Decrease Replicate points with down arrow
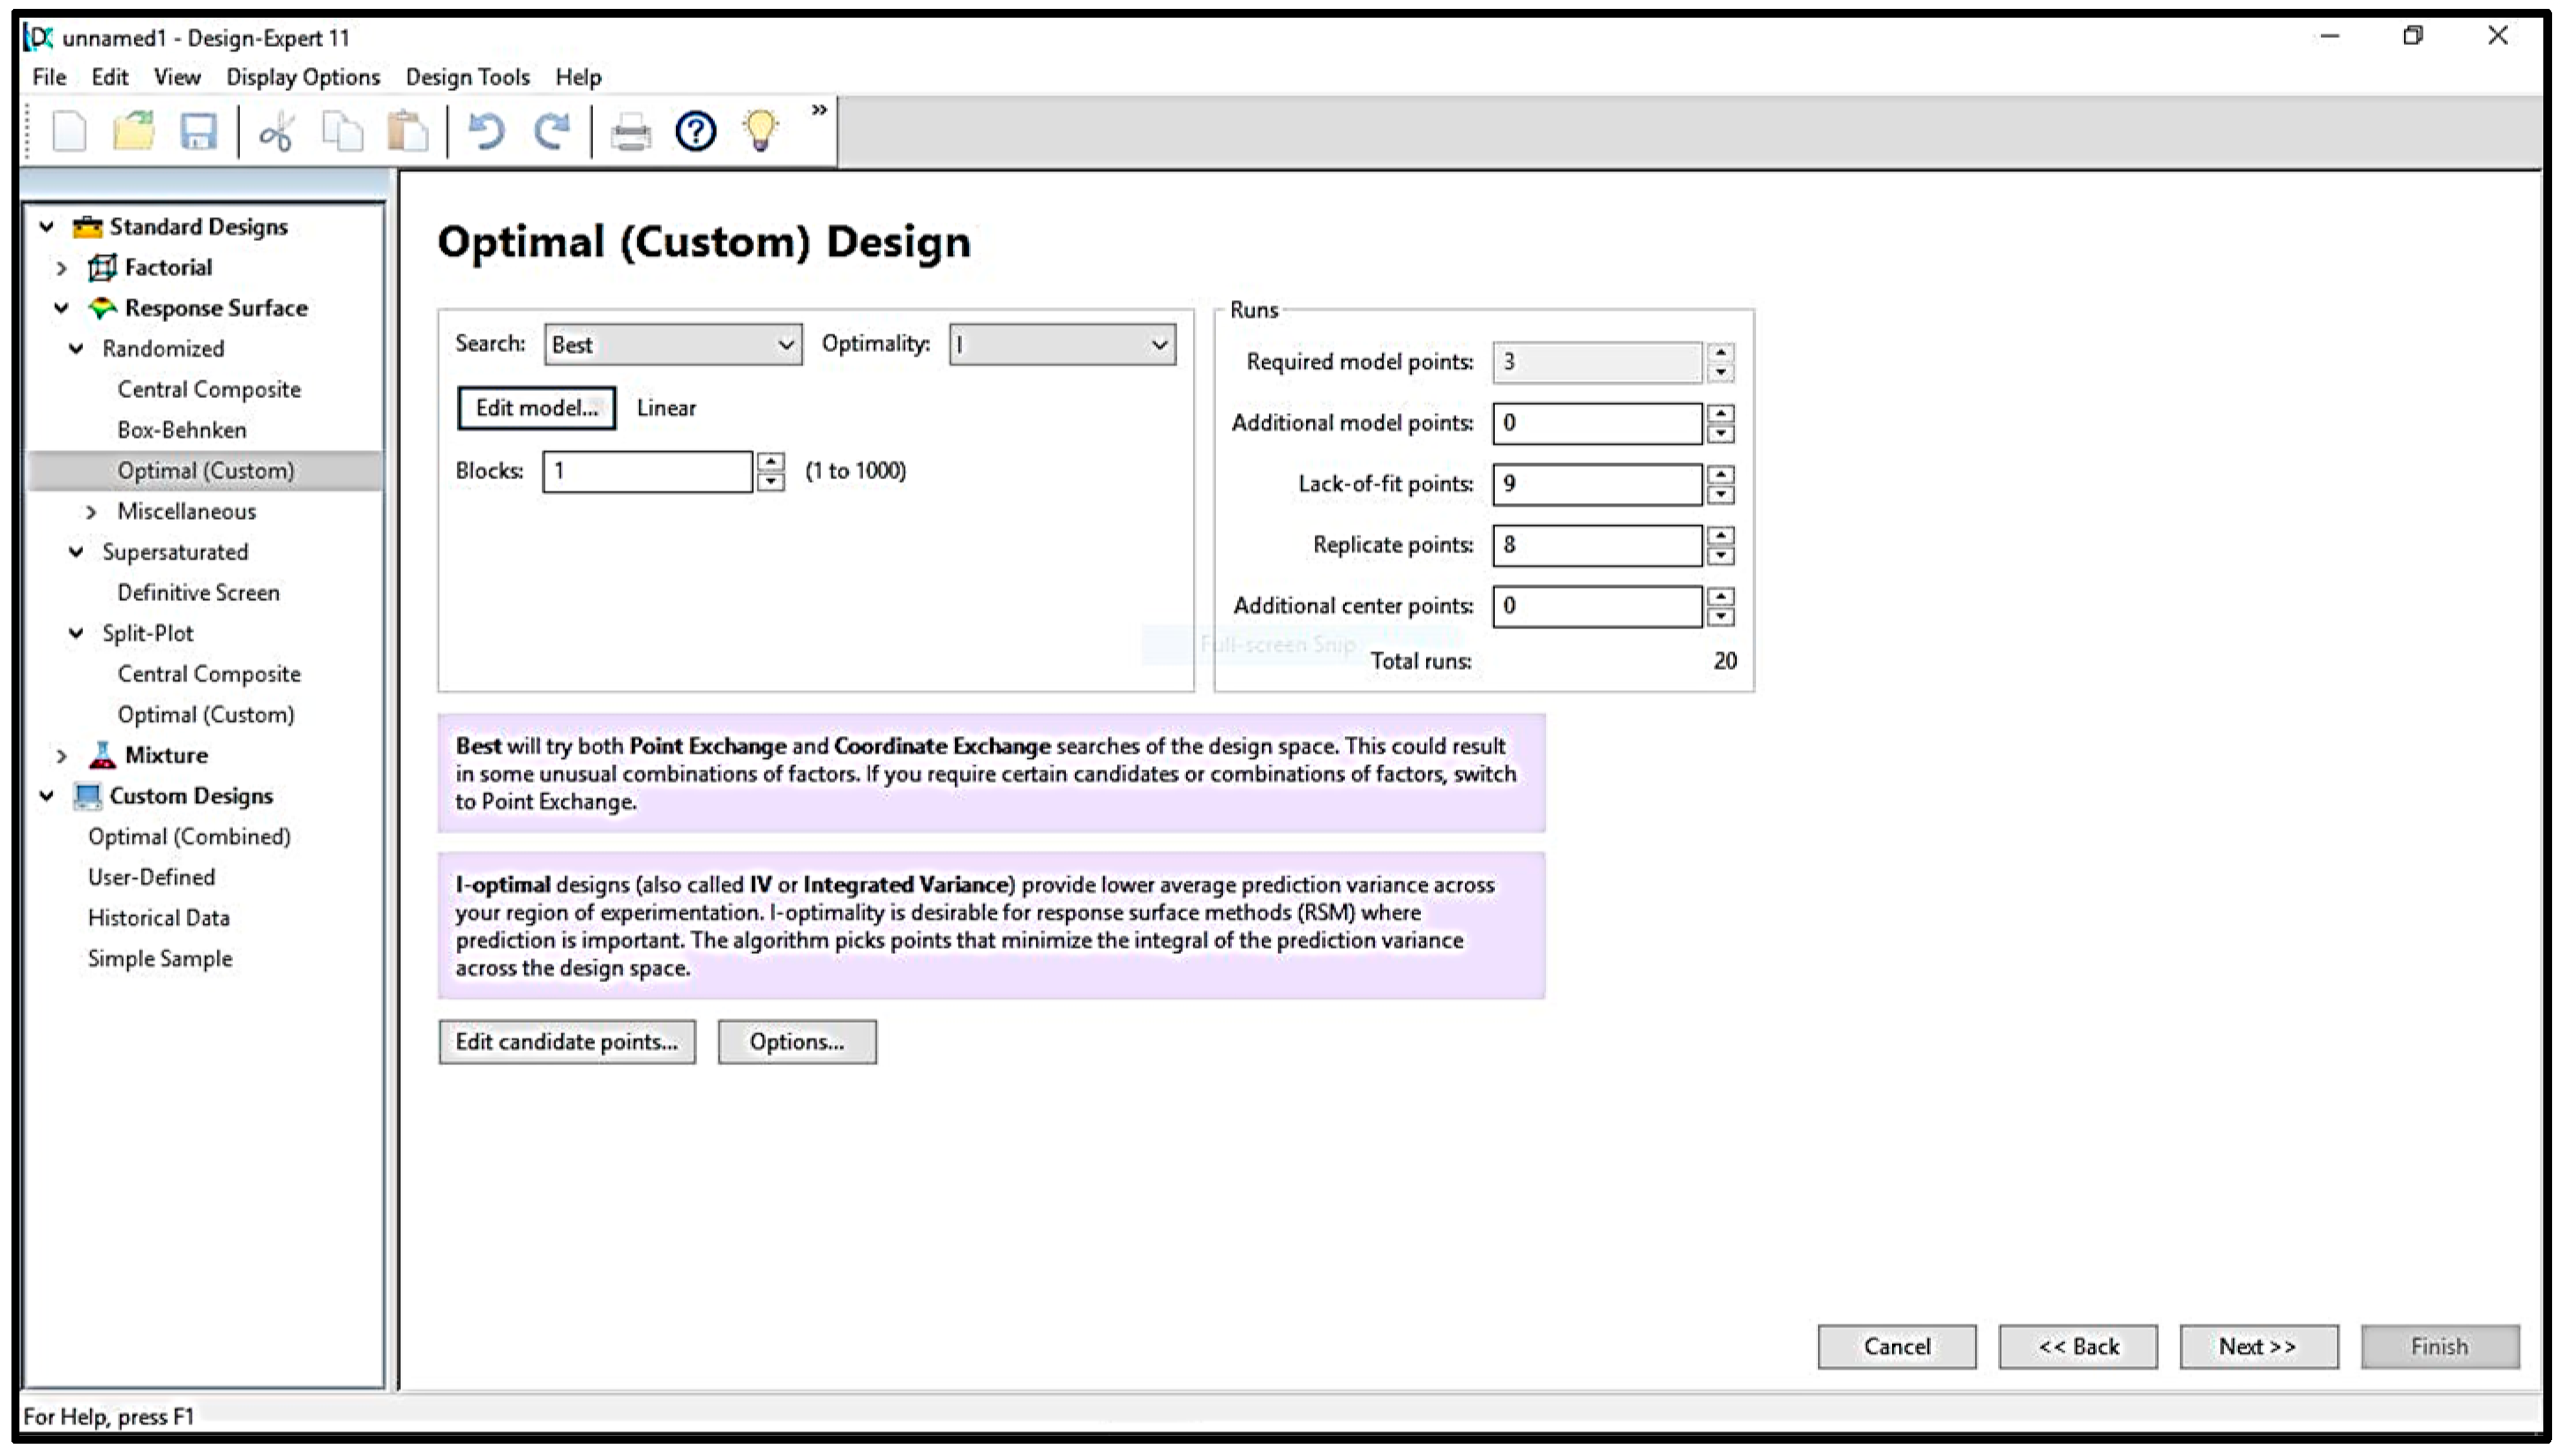 pyautogui.click(x=1720, y=556)
